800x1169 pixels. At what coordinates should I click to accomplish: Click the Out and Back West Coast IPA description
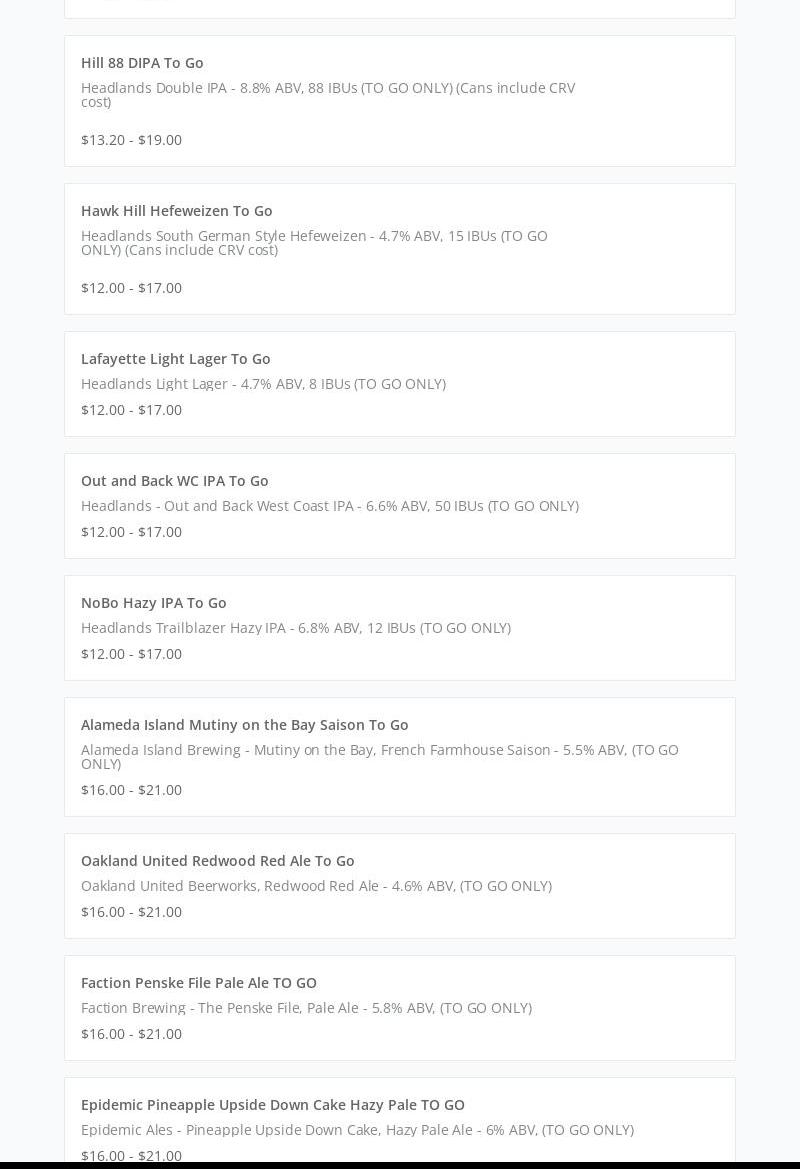329,506
